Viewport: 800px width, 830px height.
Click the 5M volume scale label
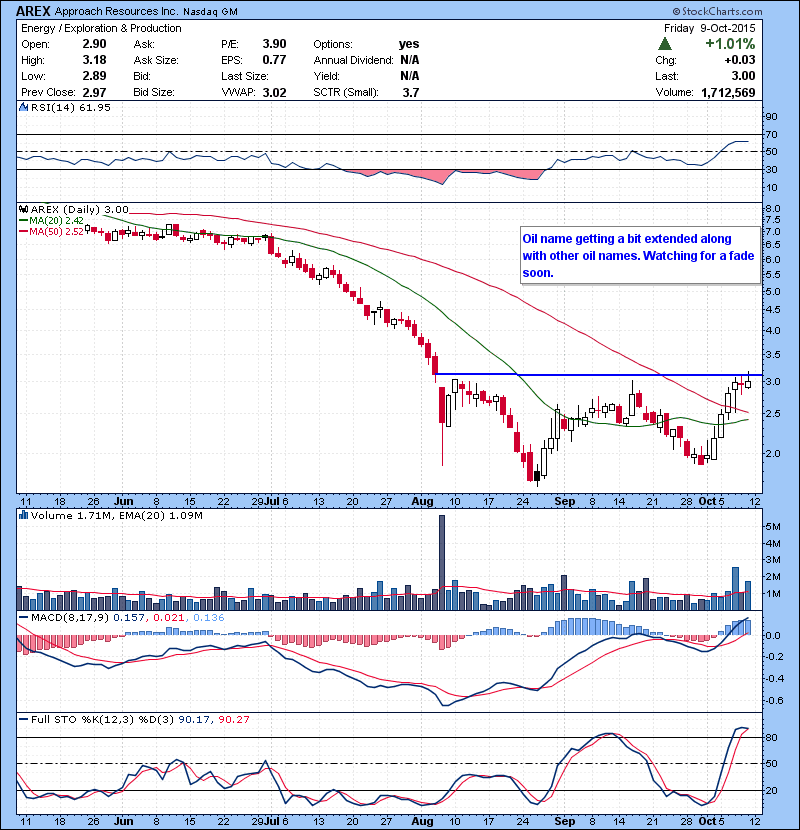pyautogui.click(x=773, y=526)
